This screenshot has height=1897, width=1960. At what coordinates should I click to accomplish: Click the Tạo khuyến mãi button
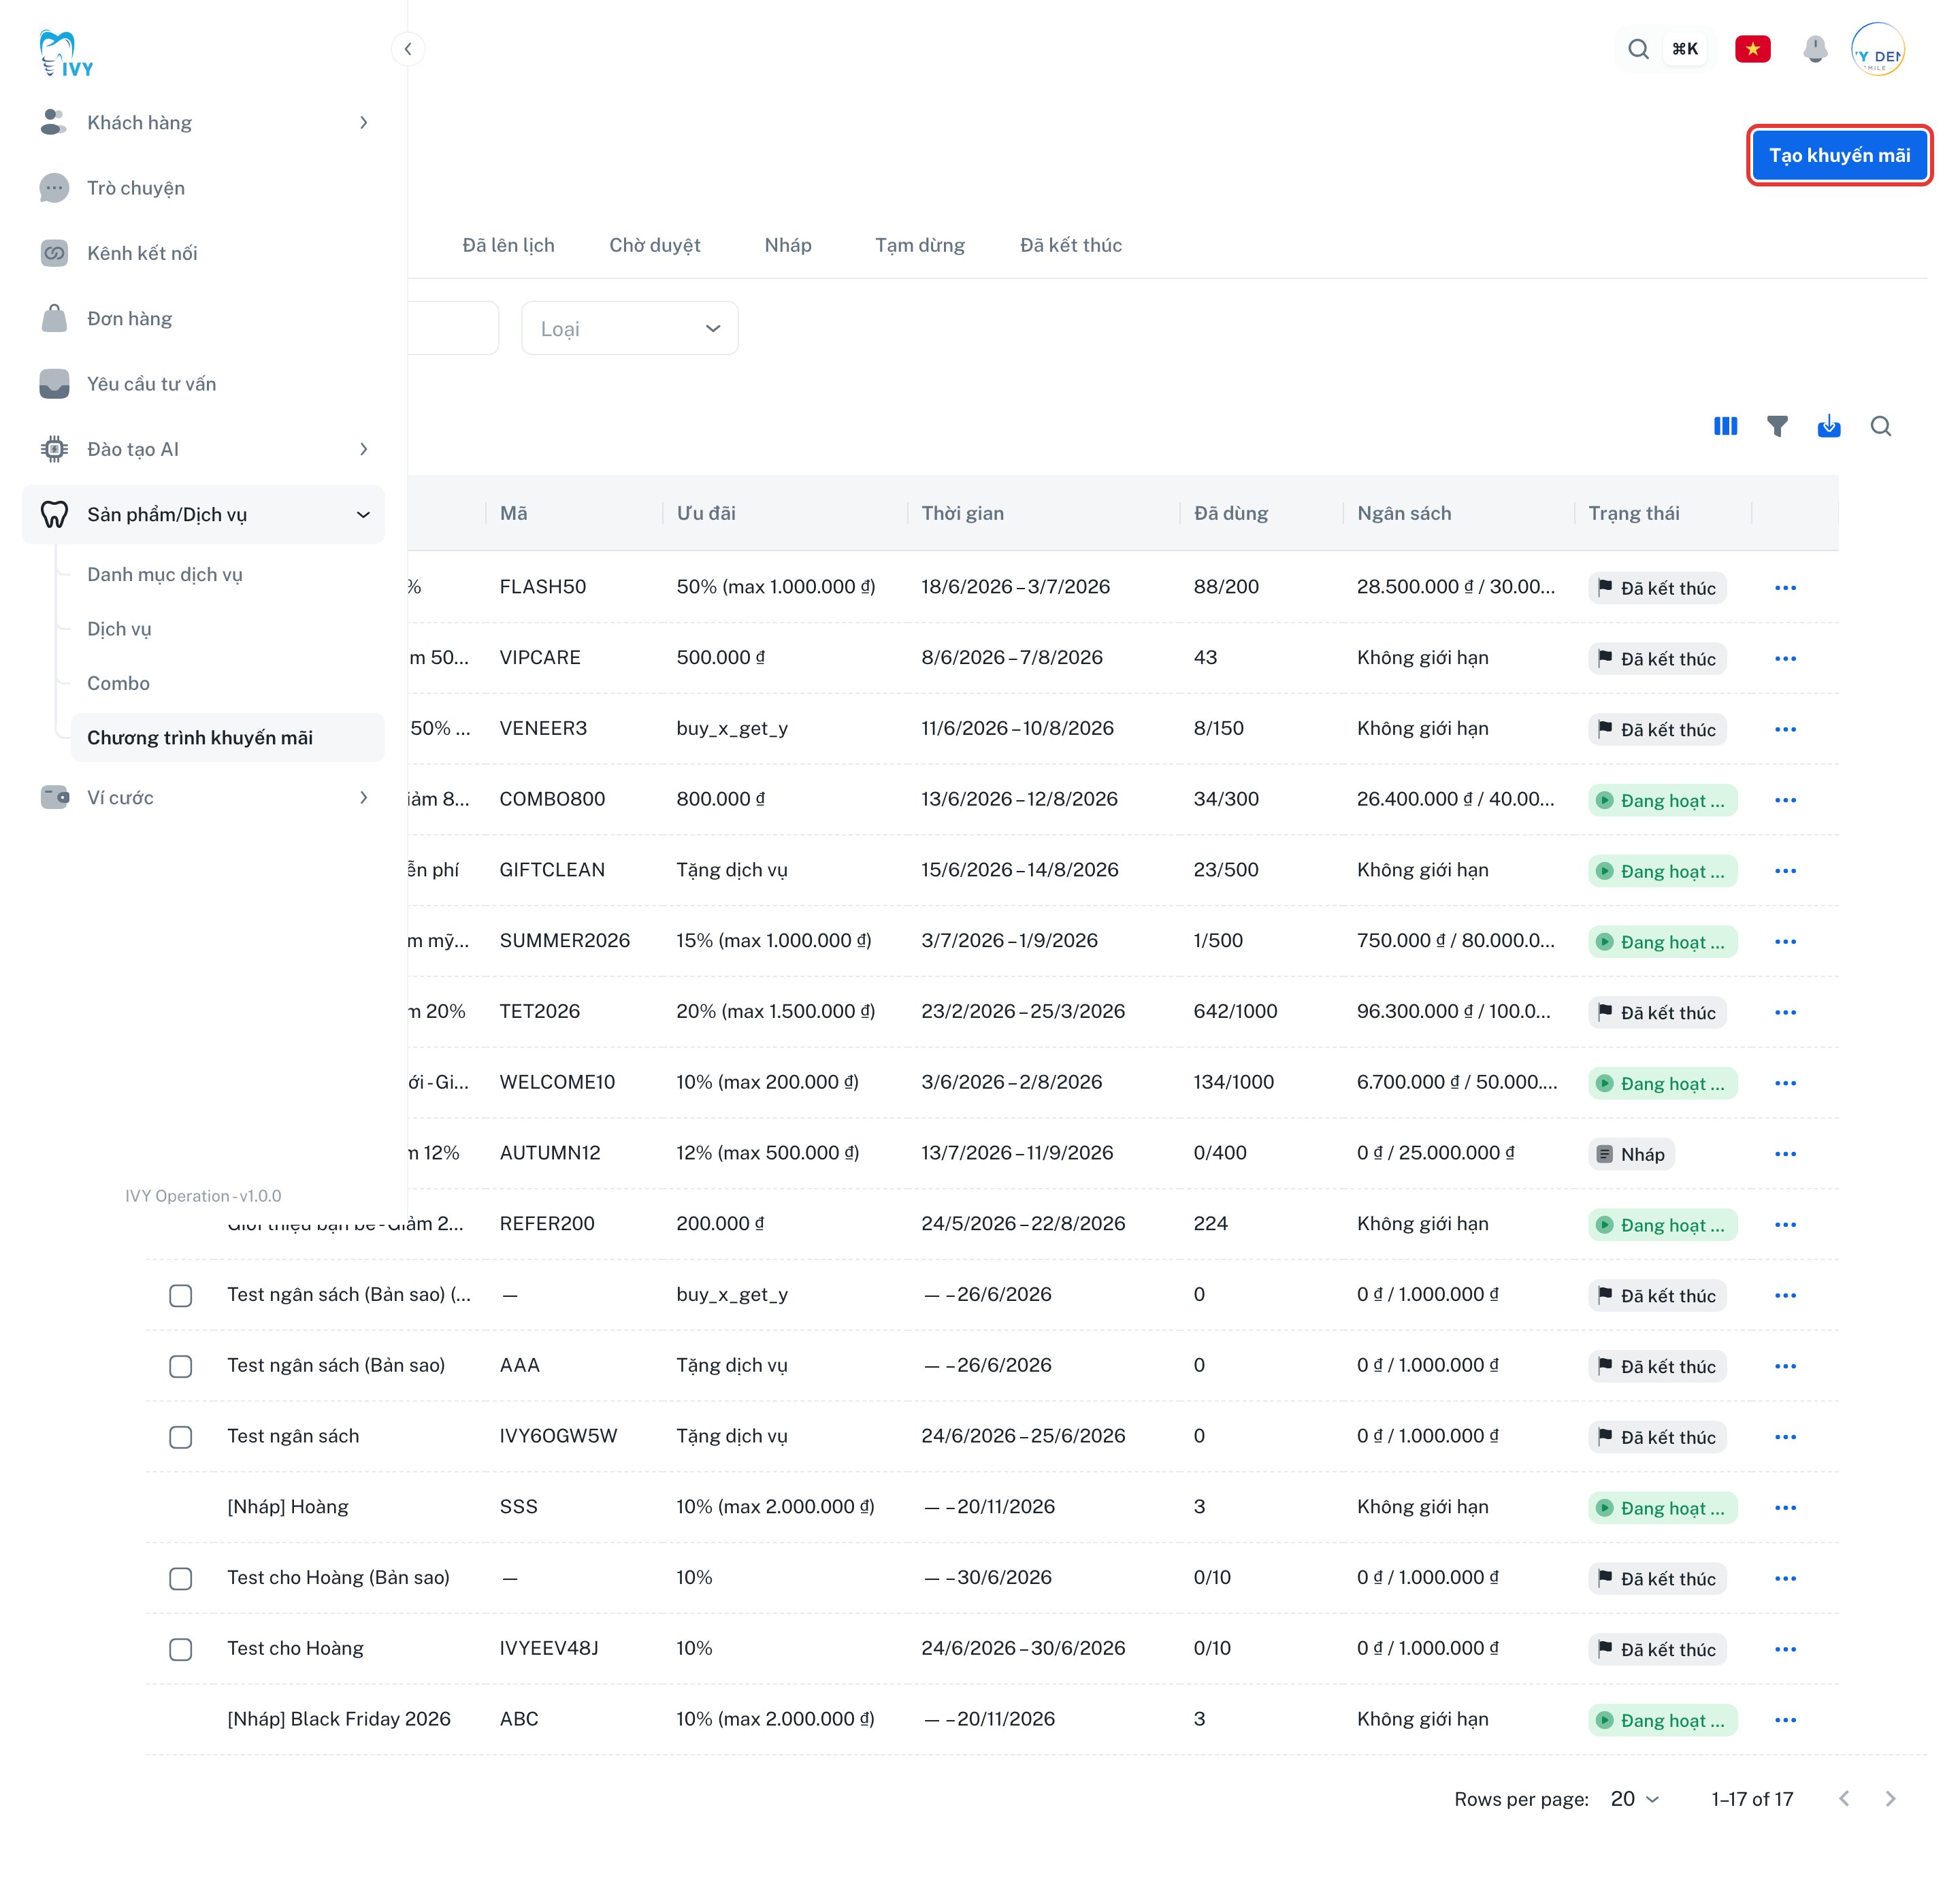(1839, 155)
